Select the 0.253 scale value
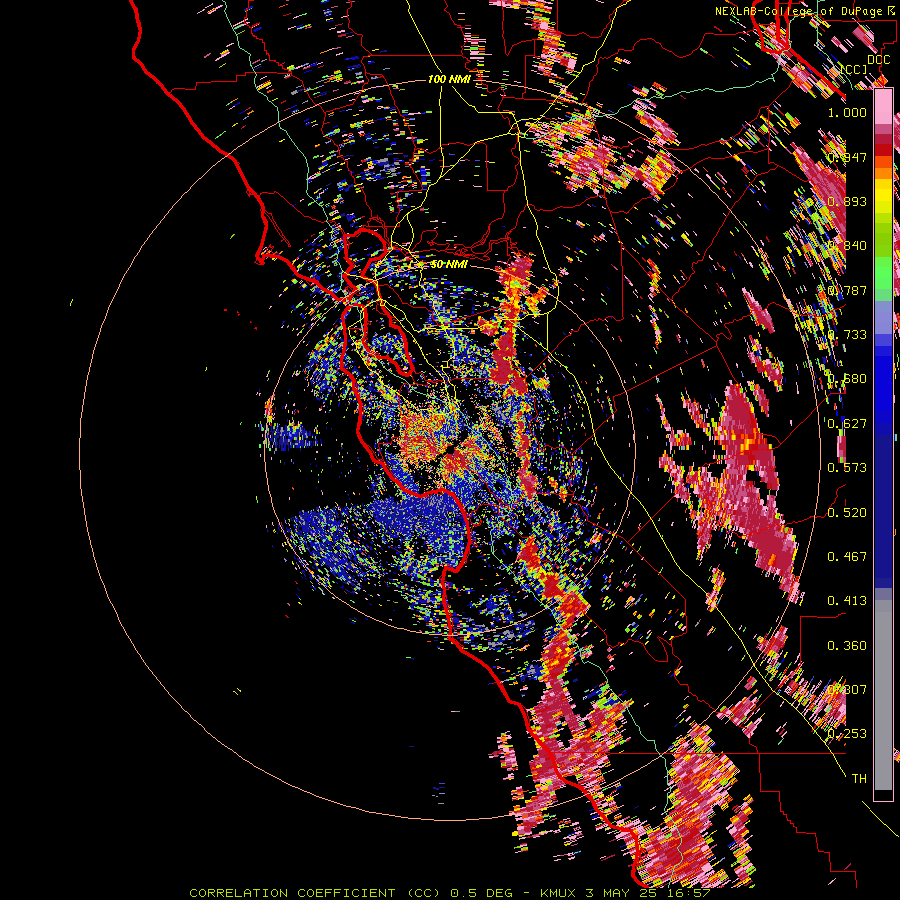 tap(847, 734)
